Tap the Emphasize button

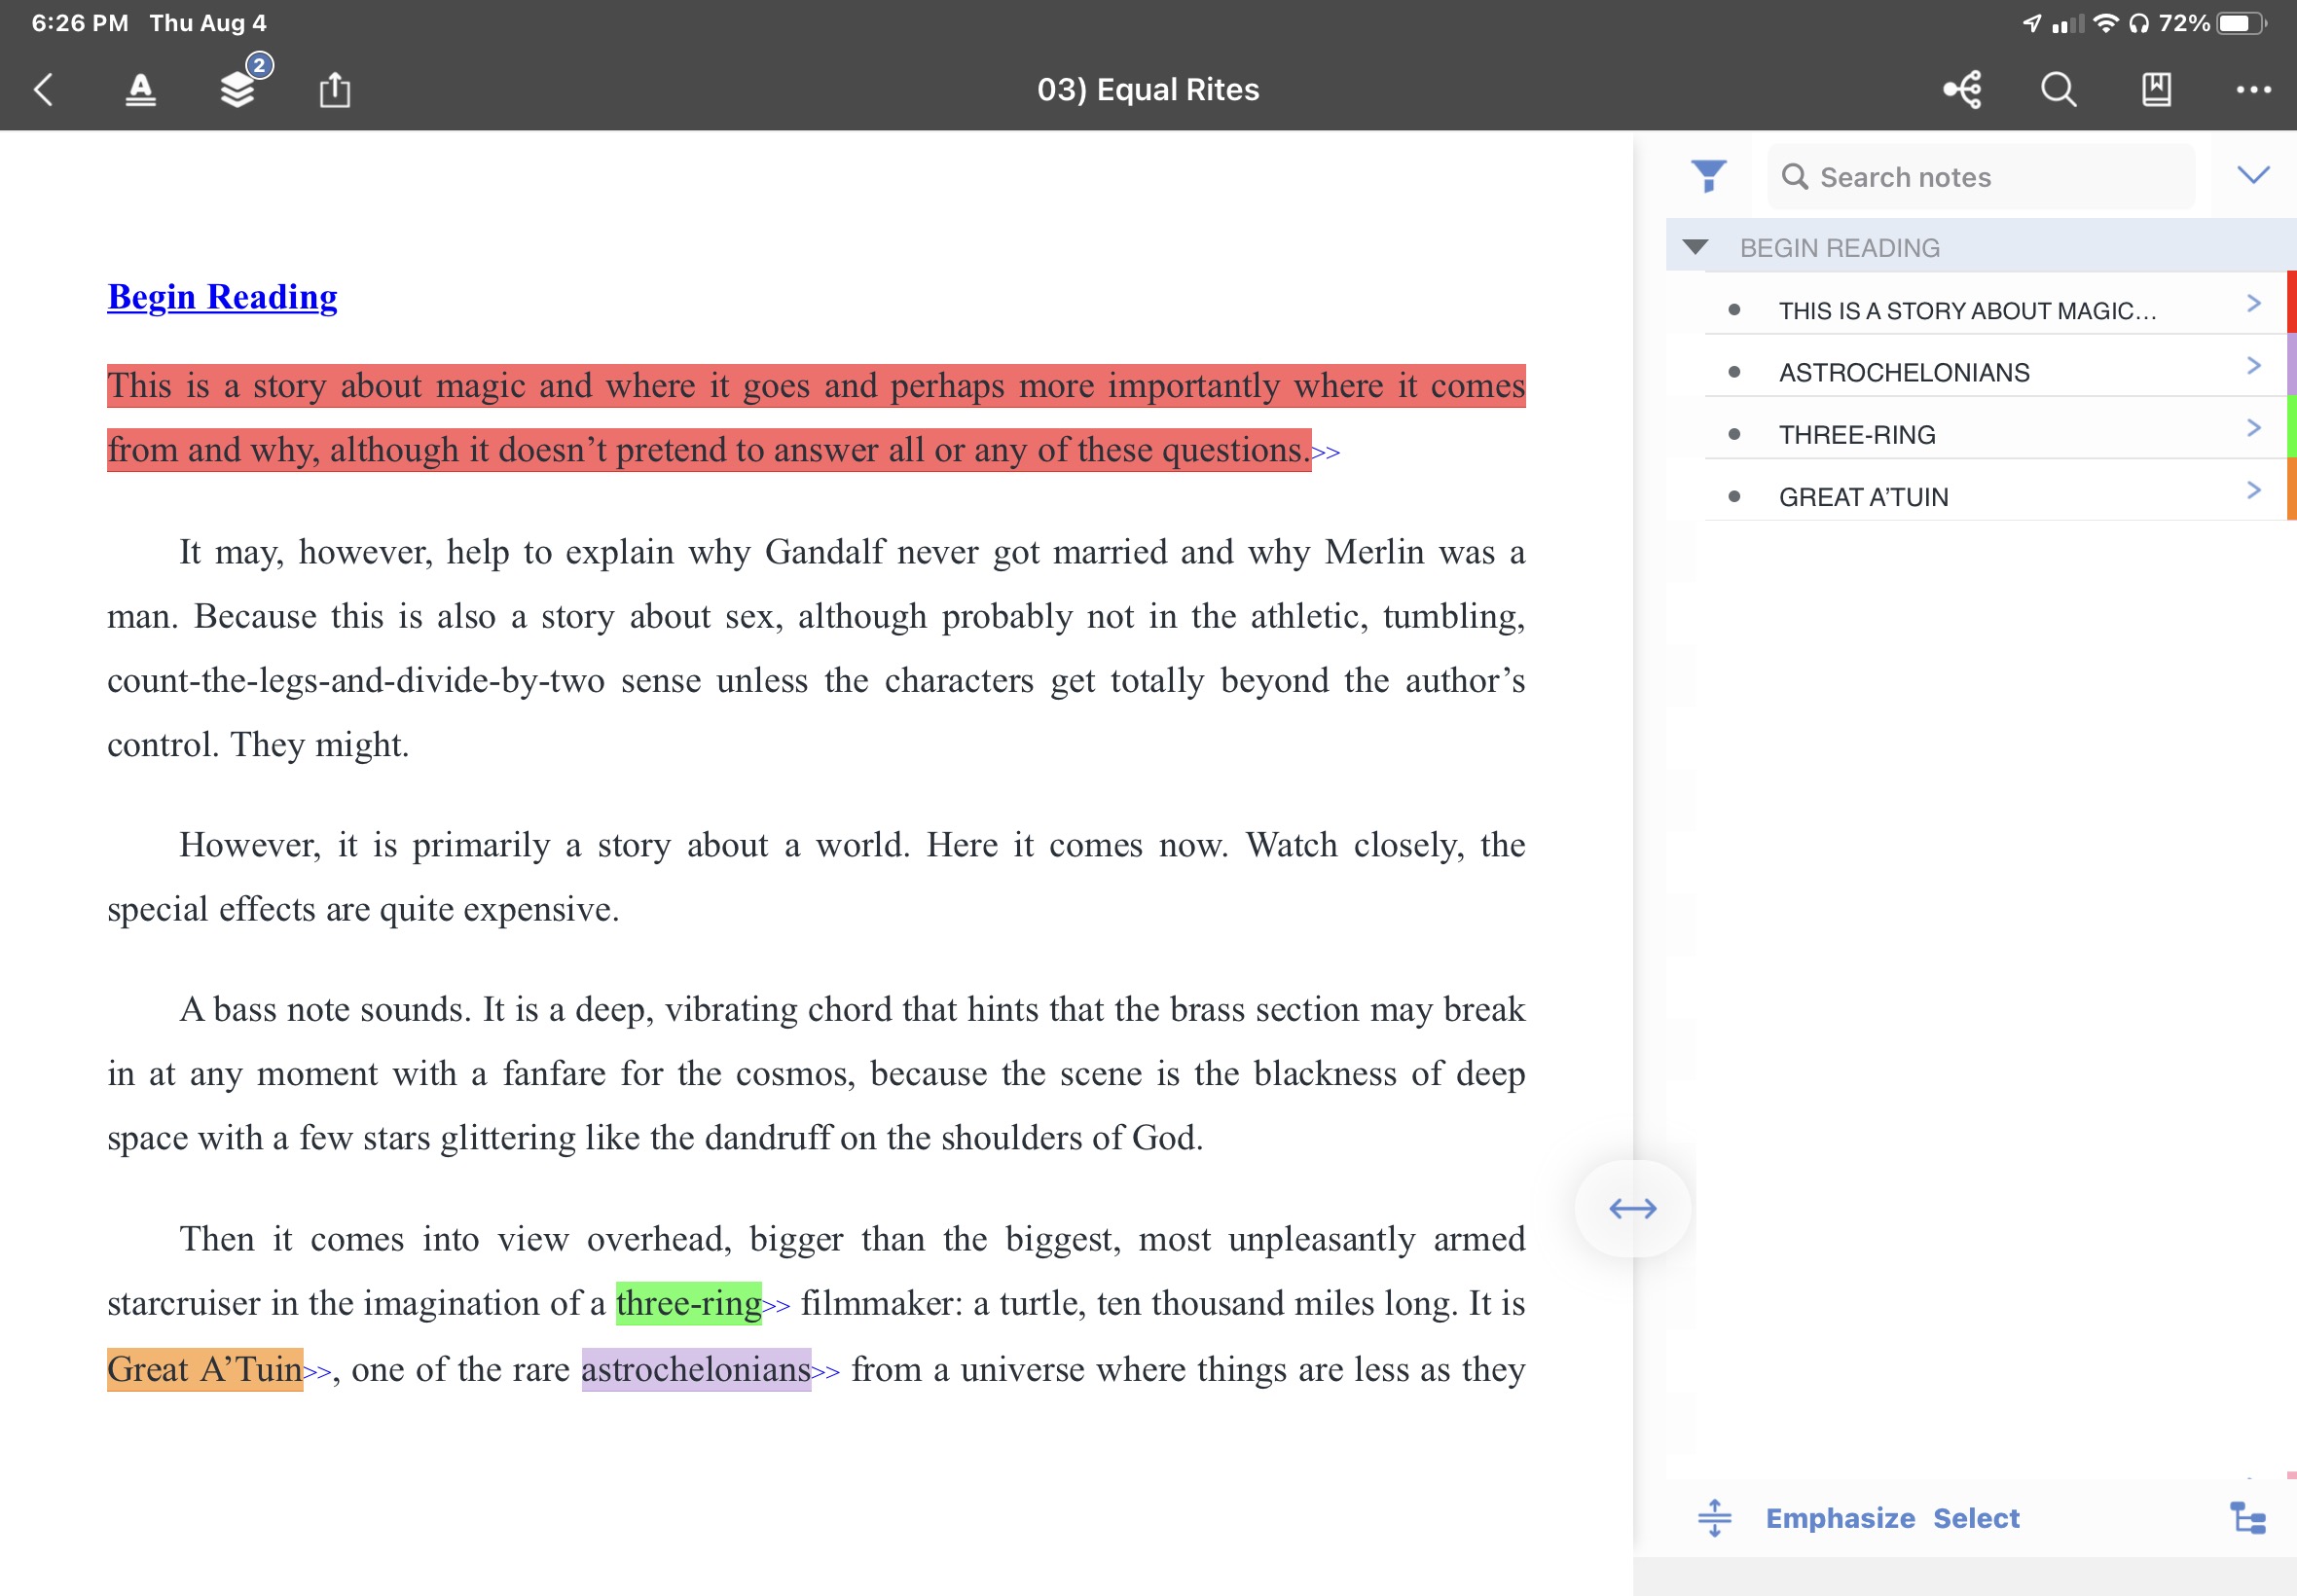pos(1840,1518)
